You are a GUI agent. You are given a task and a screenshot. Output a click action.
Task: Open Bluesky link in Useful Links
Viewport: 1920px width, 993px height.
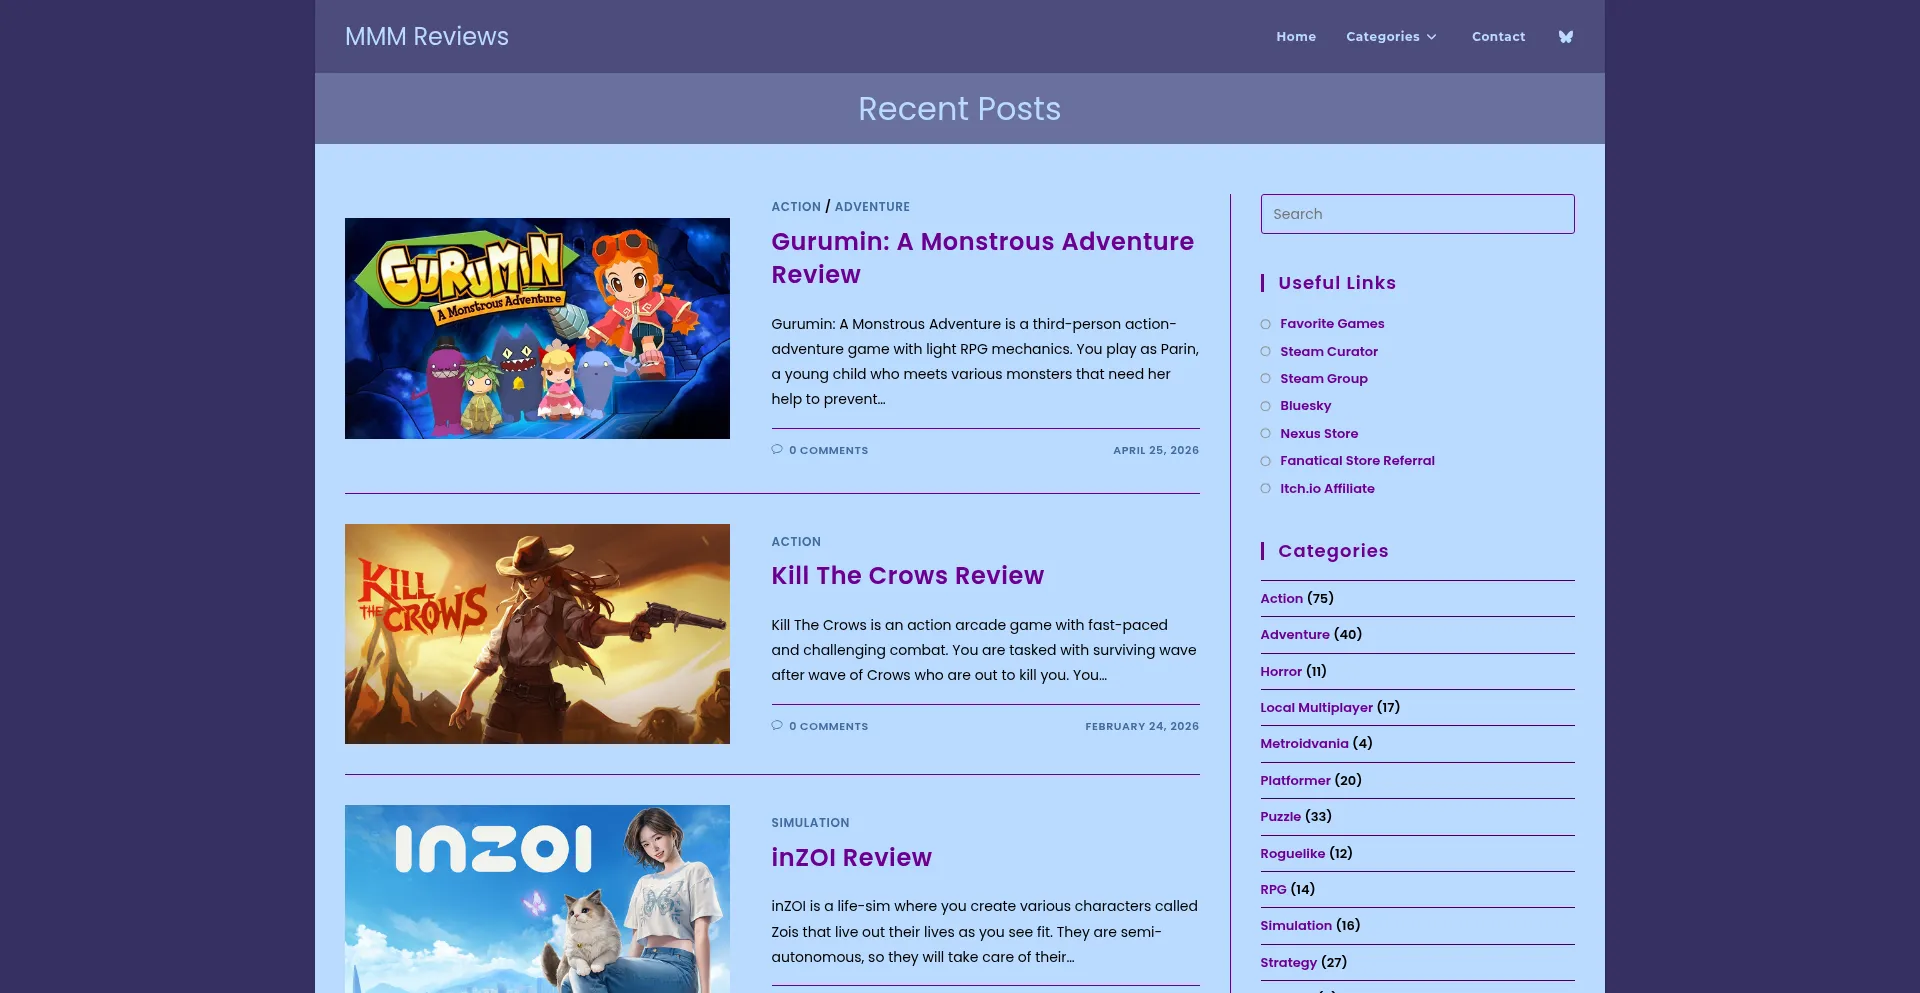click(1306, 405)
